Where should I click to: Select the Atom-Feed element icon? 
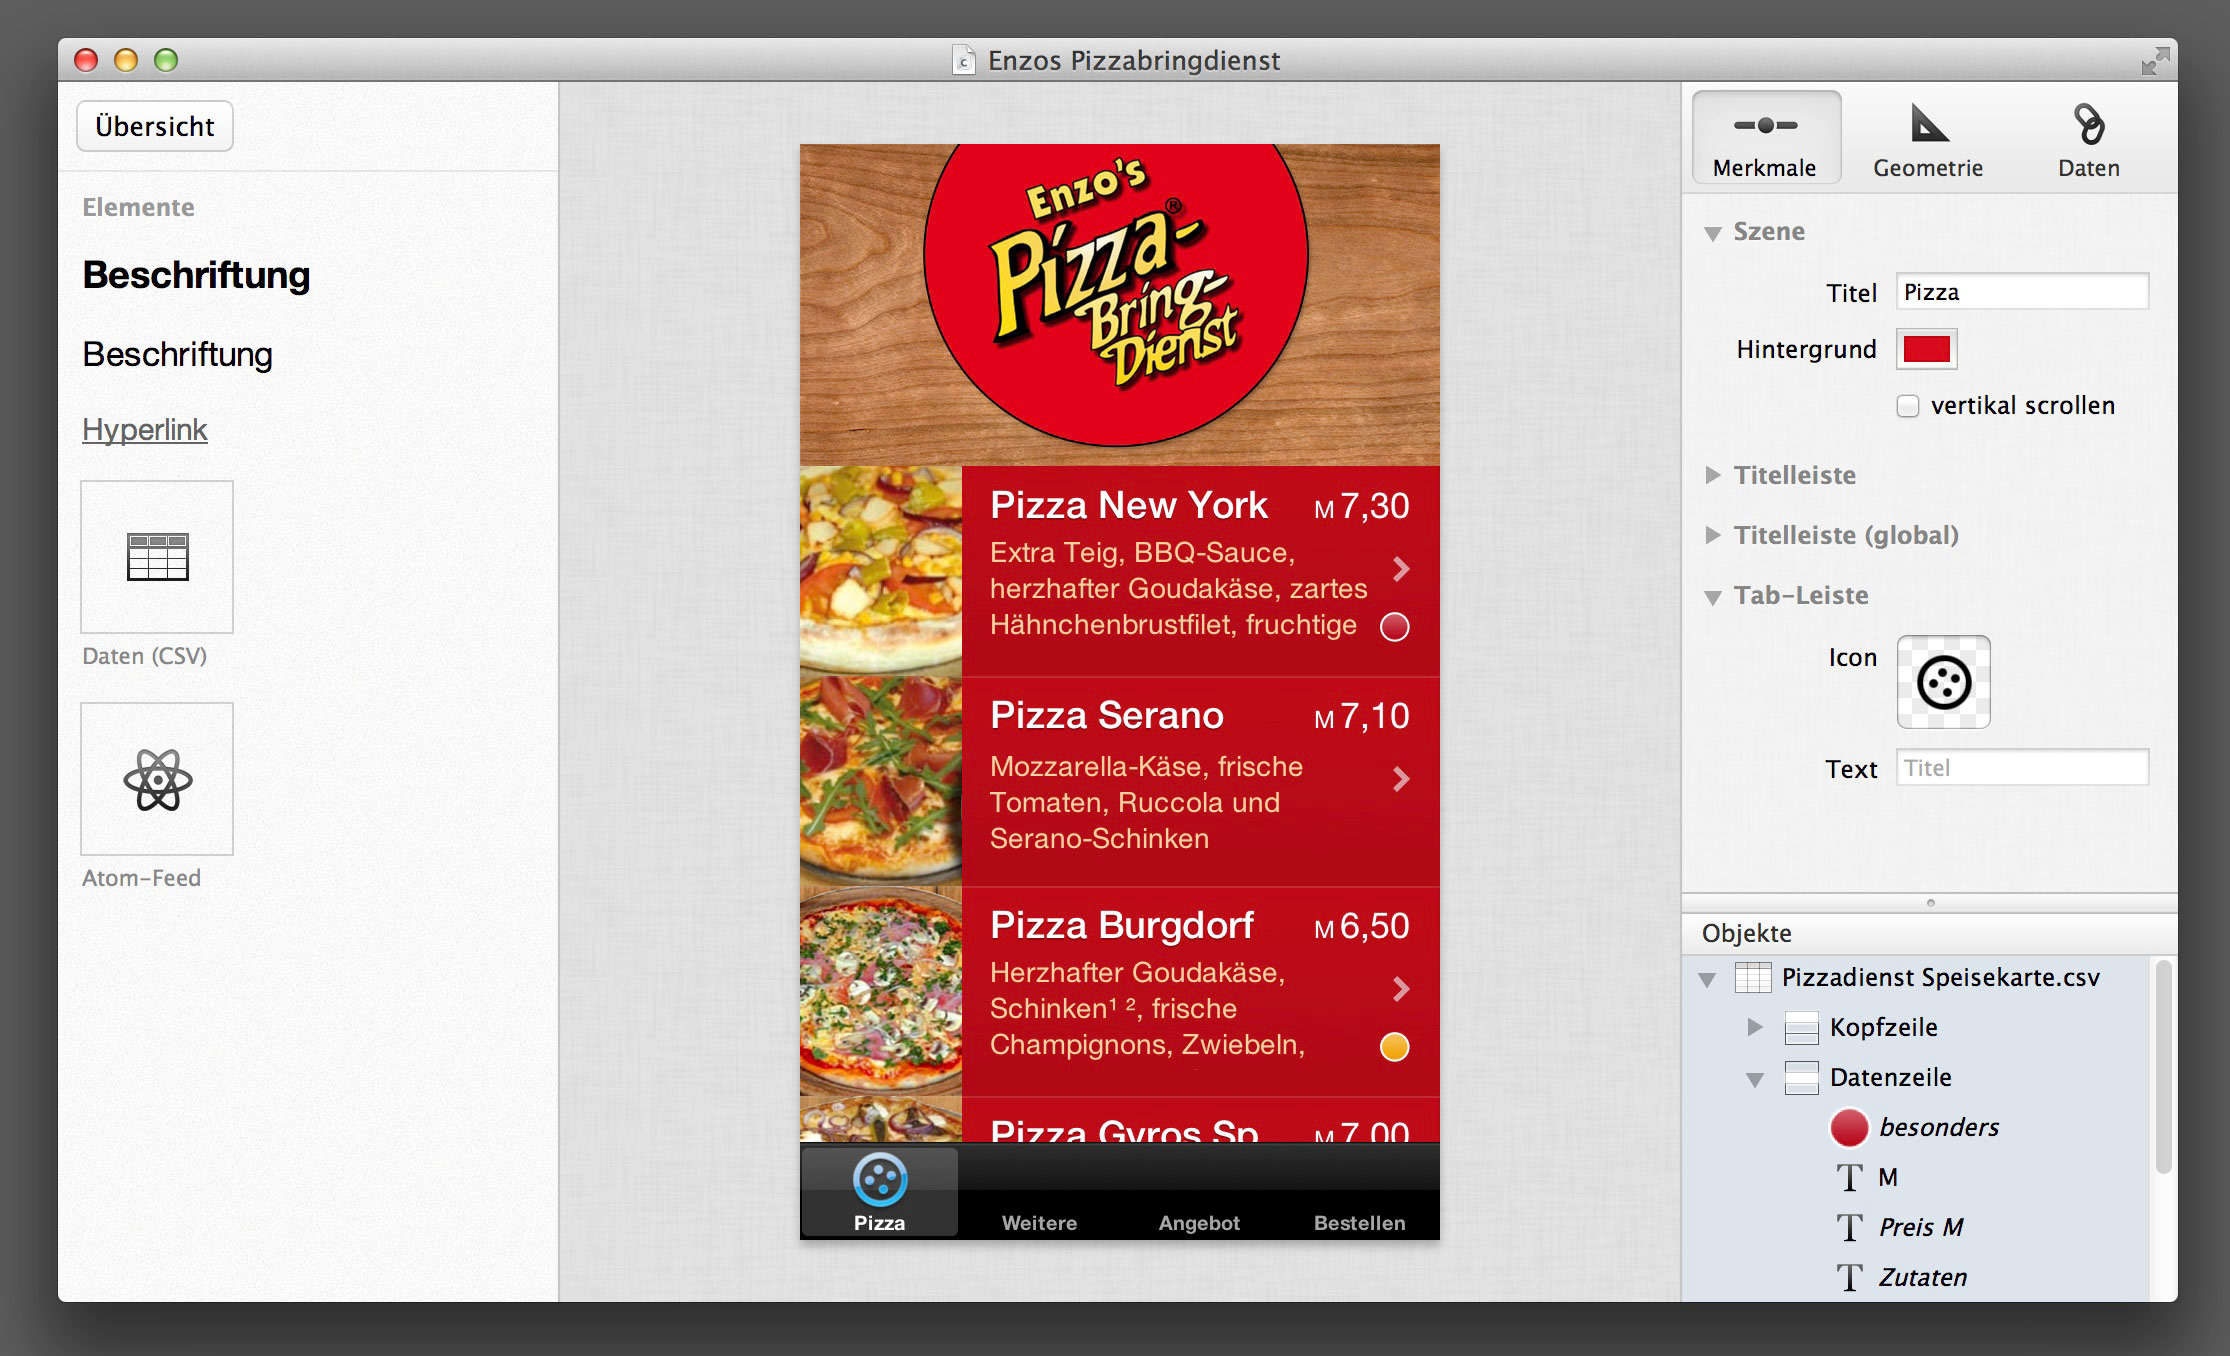point(157,779)
